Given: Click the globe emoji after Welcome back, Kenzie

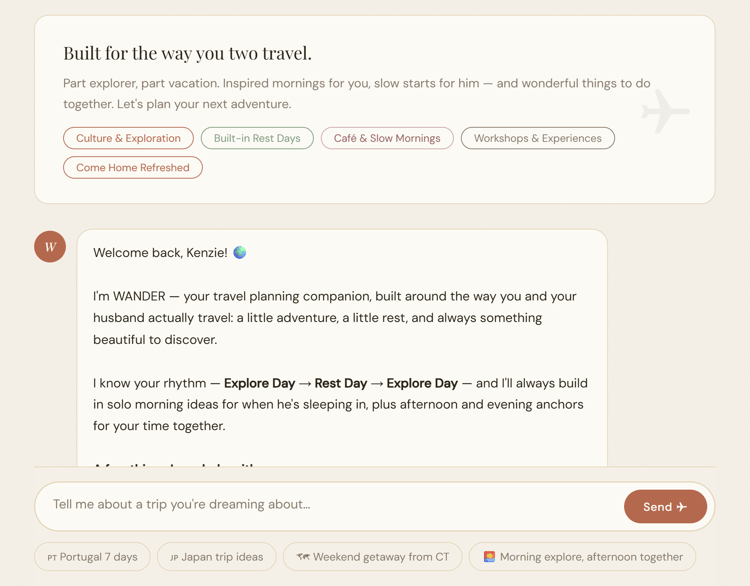Looking at the screenshot, I should (x=240, y=252).
